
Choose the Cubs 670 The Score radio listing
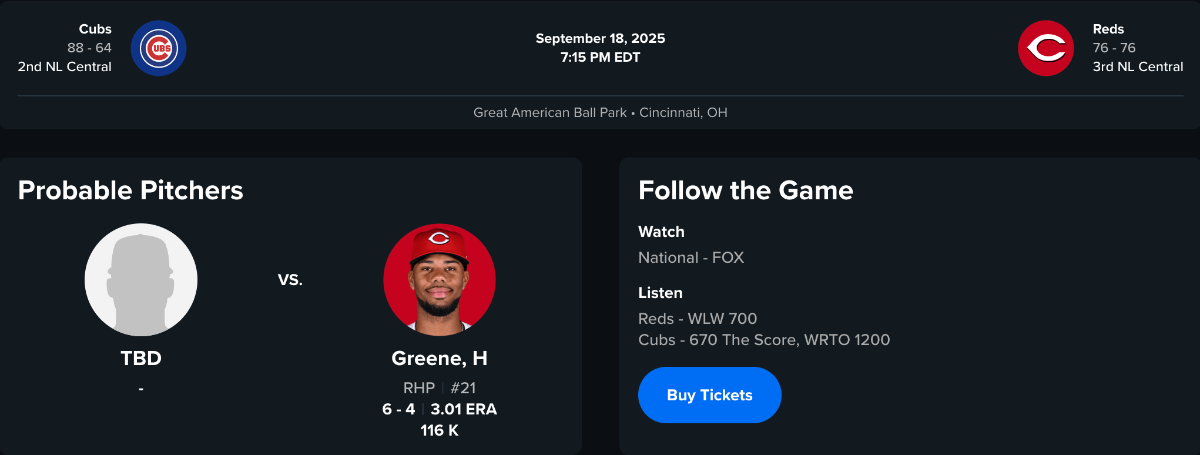pyautogui.click(x=764, y=340)
